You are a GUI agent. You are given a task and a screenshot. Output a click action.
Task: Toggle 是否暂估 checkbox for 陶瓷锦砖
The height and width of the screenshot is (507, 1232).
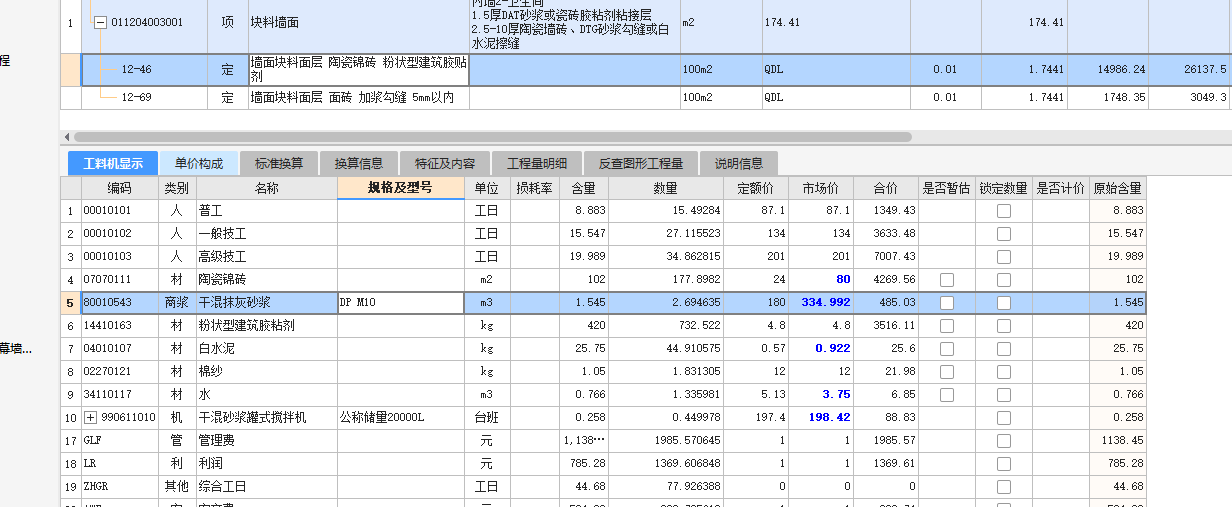[x=946, y=279]
